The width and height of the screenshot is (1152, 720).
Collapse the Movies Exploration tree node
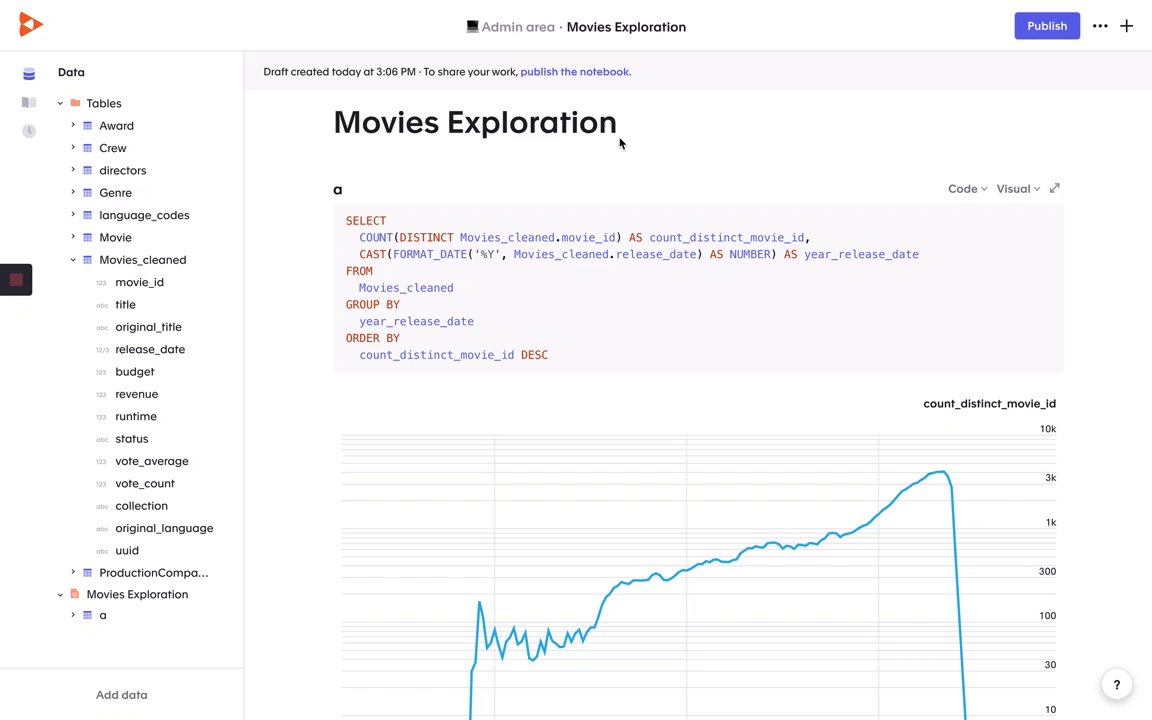(x=60, y=594)
